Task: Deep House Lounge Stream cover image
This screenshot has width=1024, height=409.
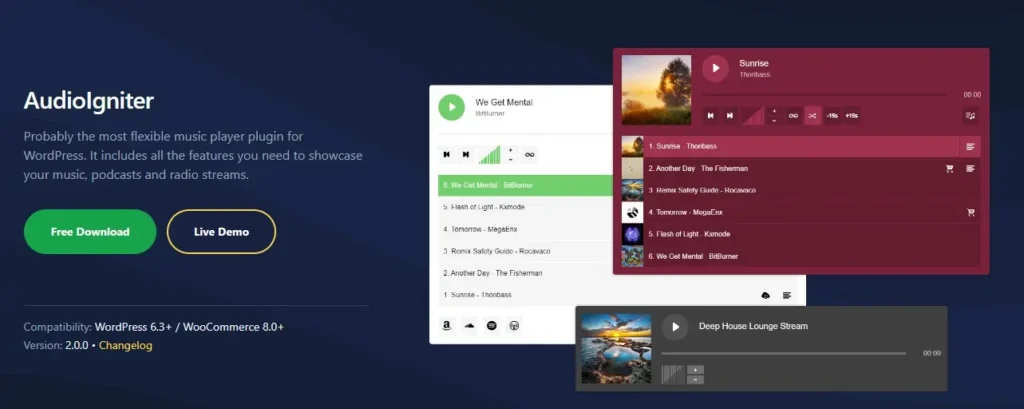Action: (616, 348)
